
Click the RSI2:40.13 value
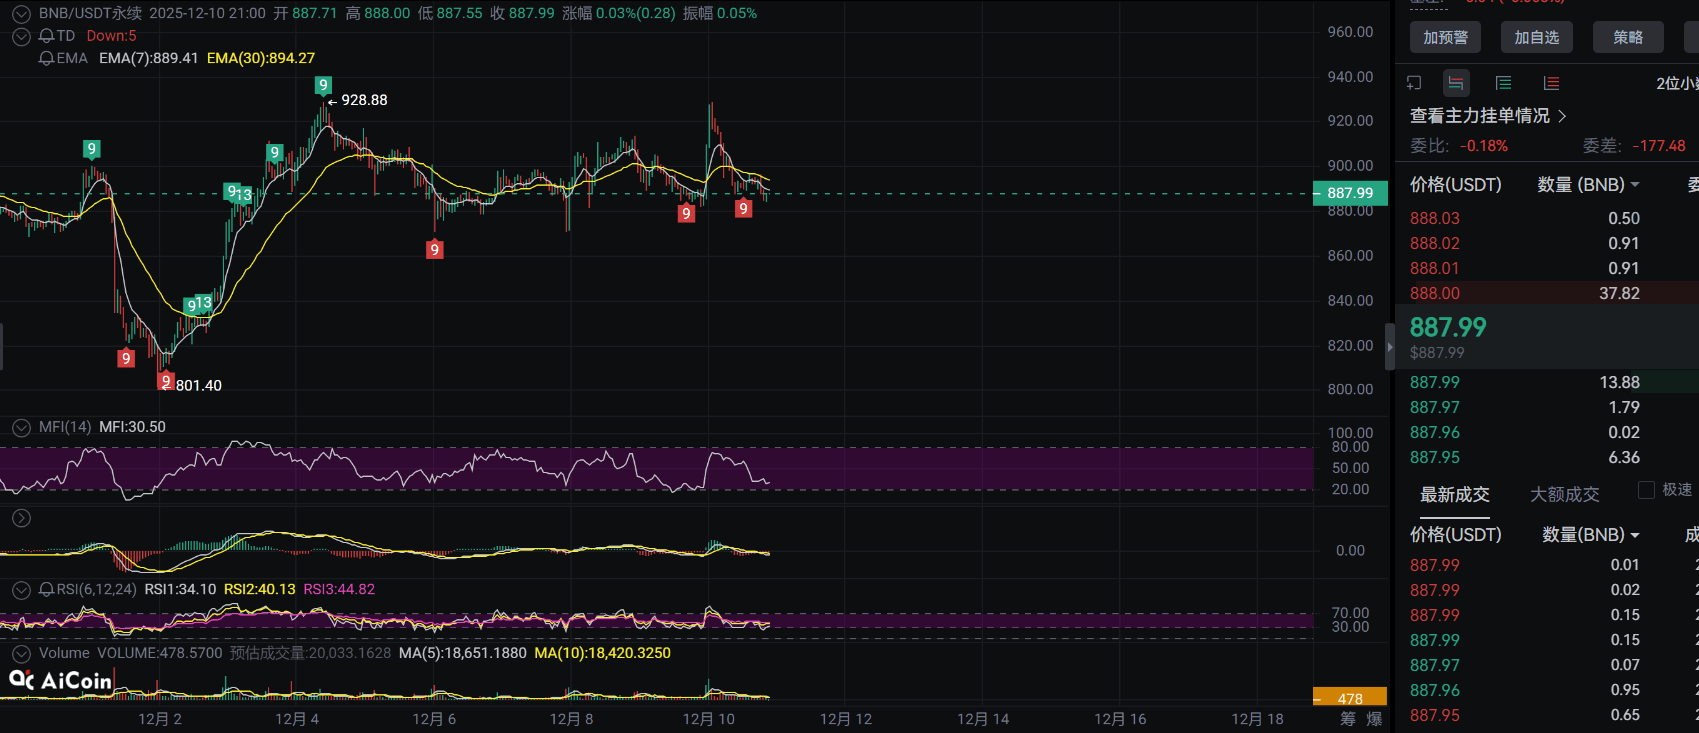(260, 590)
